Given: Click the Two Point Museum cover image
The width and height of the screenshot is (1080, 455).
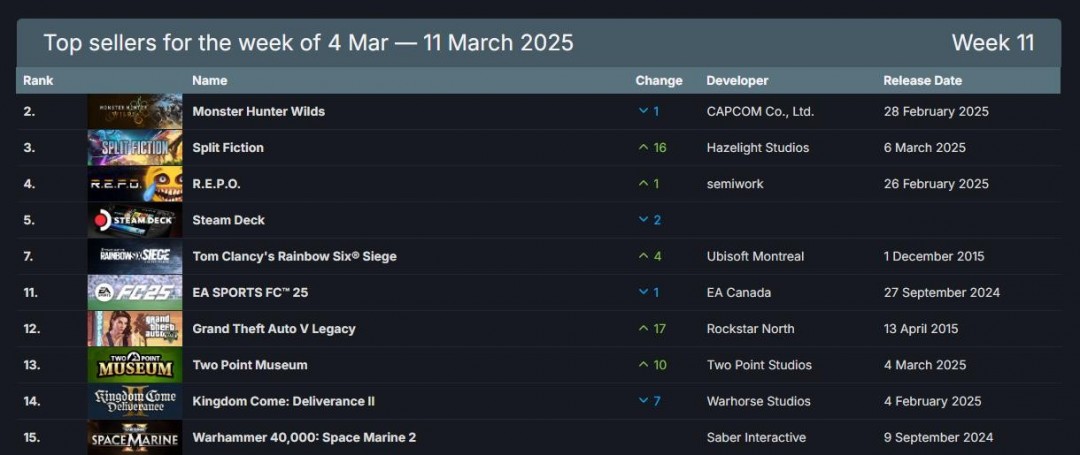Looking at the screenshot, I should point(135,365).
